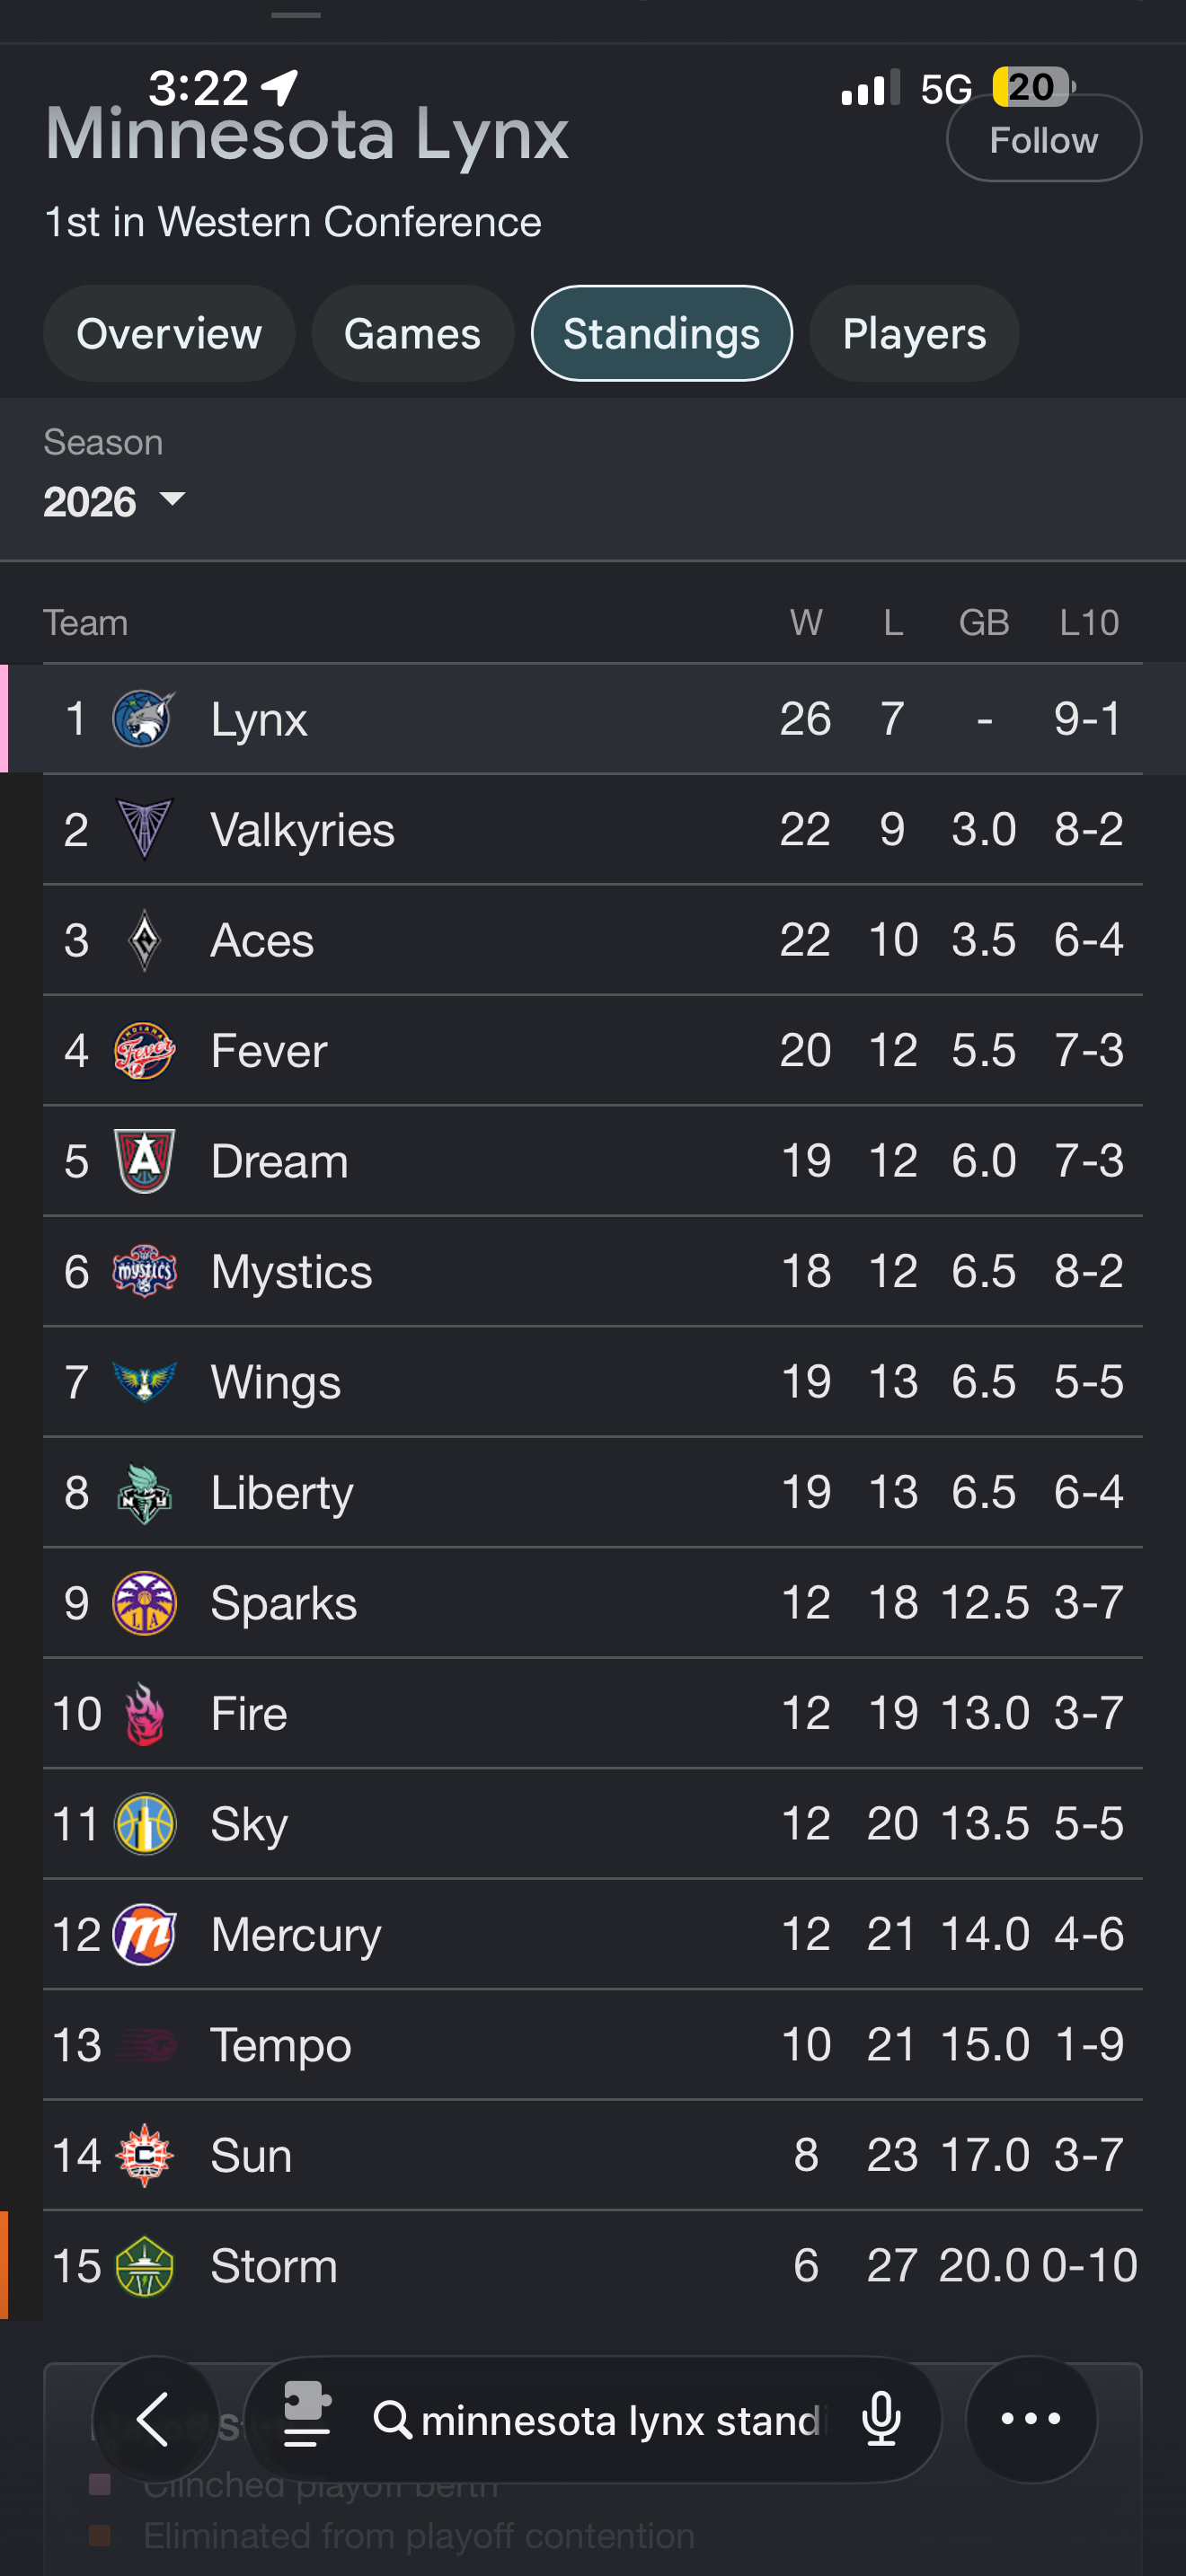This screenshot has height=2576, width=1186.
Task: Select the Mercury team logo
Action: point(144,1934)
